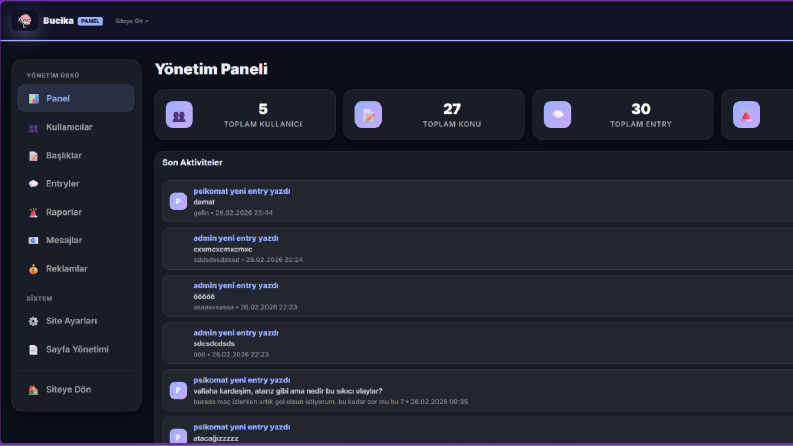The width and height of the screenshot is (793, 446).
Task: Click the 5 Toplam Kullanıcı value
Action: coord(263,109)
